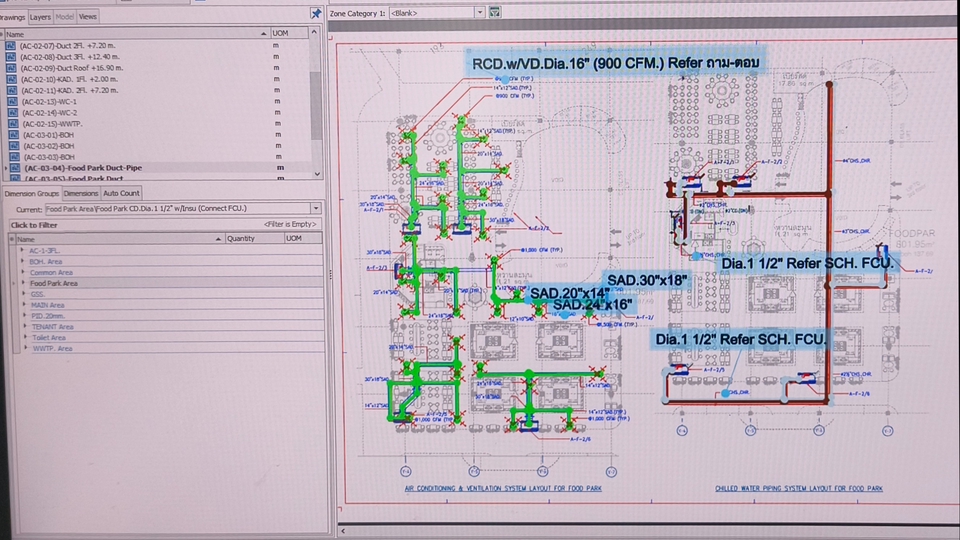This screenshot has height=540, width=960.
Task: Expand the Food Park Area group
Action: point(23,283)
